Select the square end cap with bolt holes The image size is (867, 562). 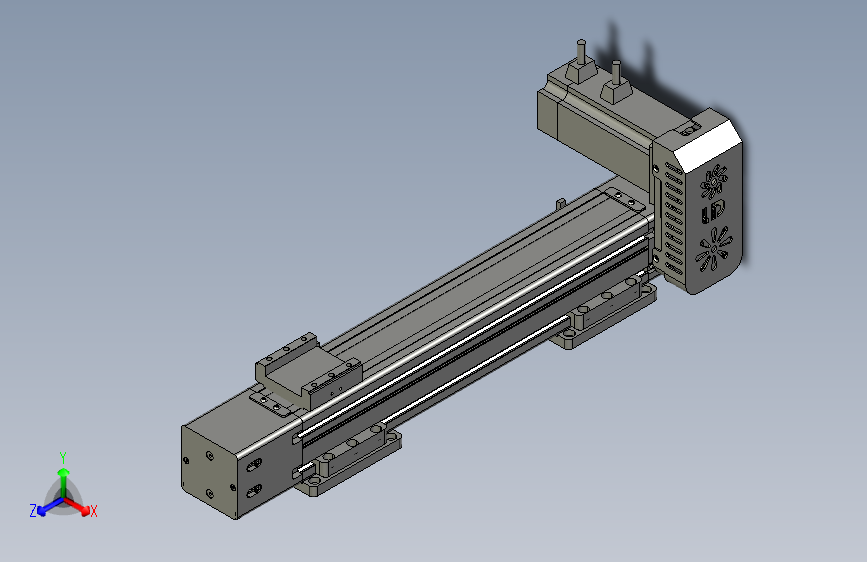[209, 470]
